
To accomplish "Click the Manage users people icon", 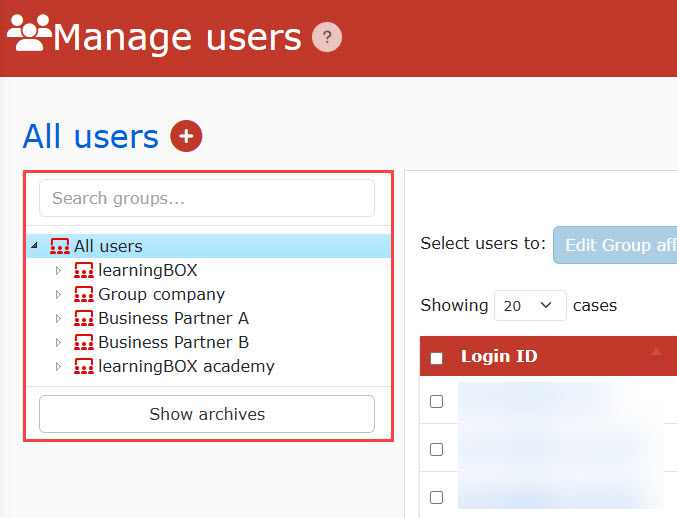I will click(28, 34).
